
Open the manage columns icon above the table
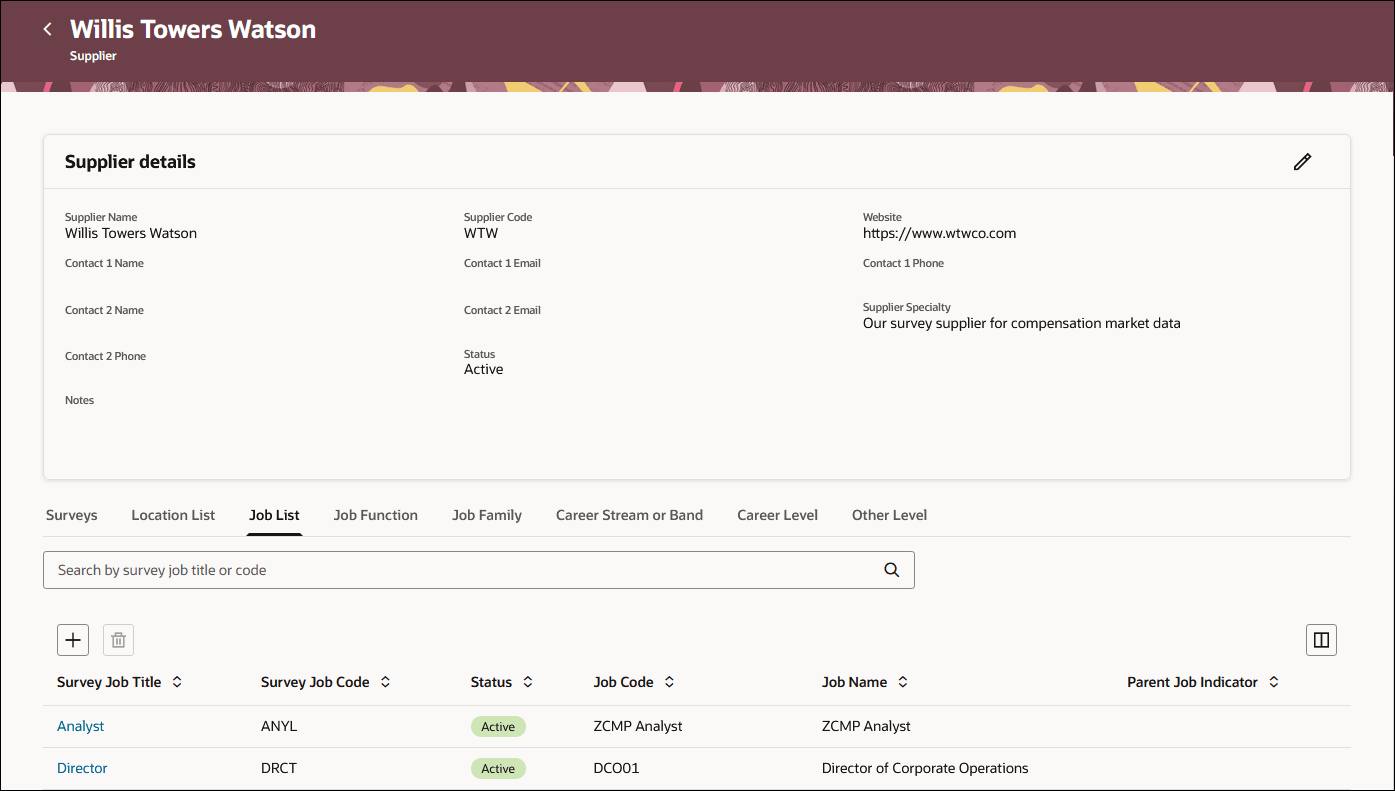click(x=1321, y=639)
